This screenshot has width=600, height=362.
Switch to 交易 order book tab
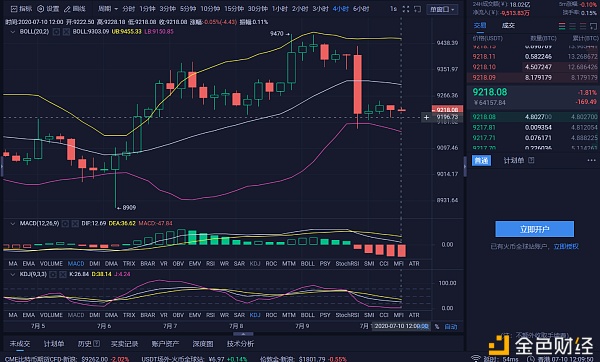pyautogui.click(x=480, y=26)
